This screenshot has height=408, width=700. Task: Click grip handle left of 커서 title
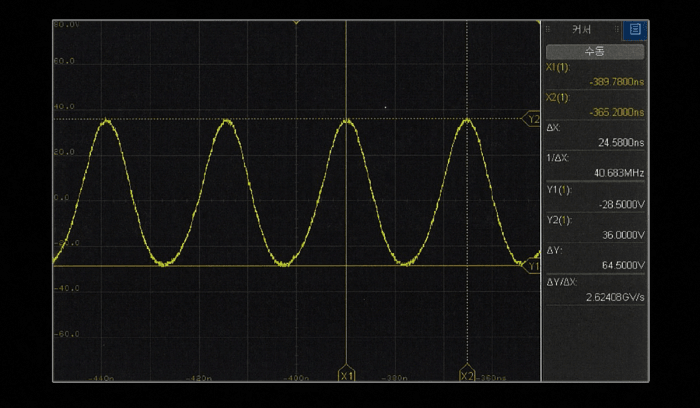pos(548,30)
